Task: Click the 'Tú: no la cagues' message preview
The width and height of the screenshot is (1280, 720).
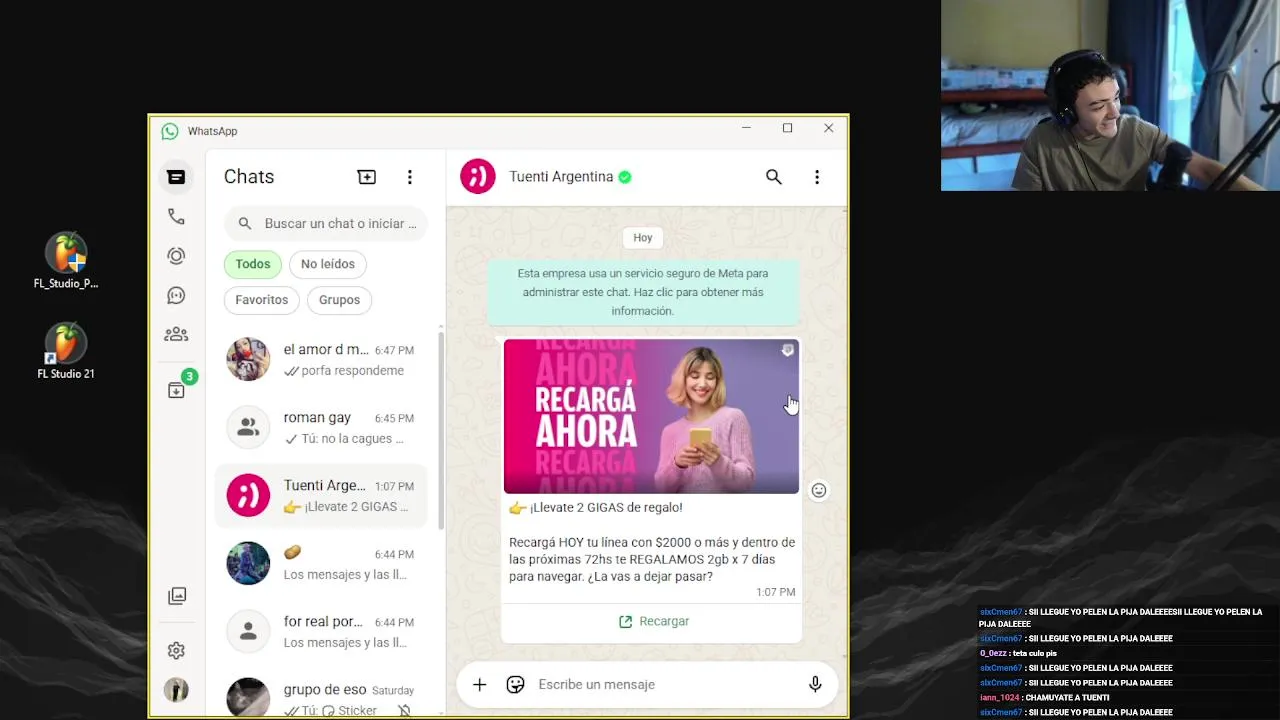Action: pos(353,439)
